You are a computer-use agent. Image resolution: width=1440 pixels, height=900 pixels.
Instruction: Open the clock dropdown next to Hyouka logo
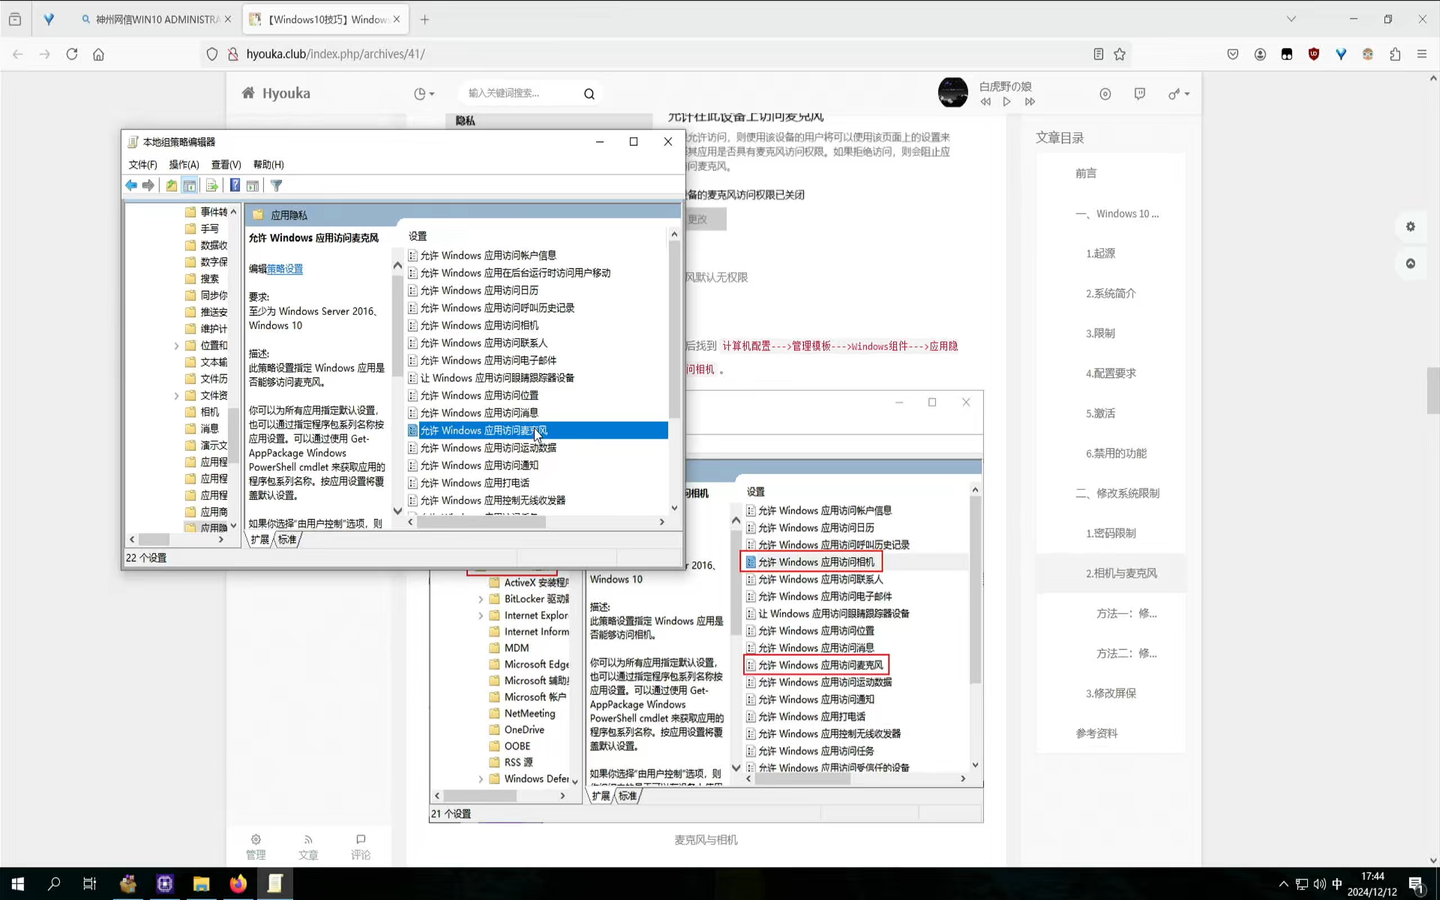424,94
